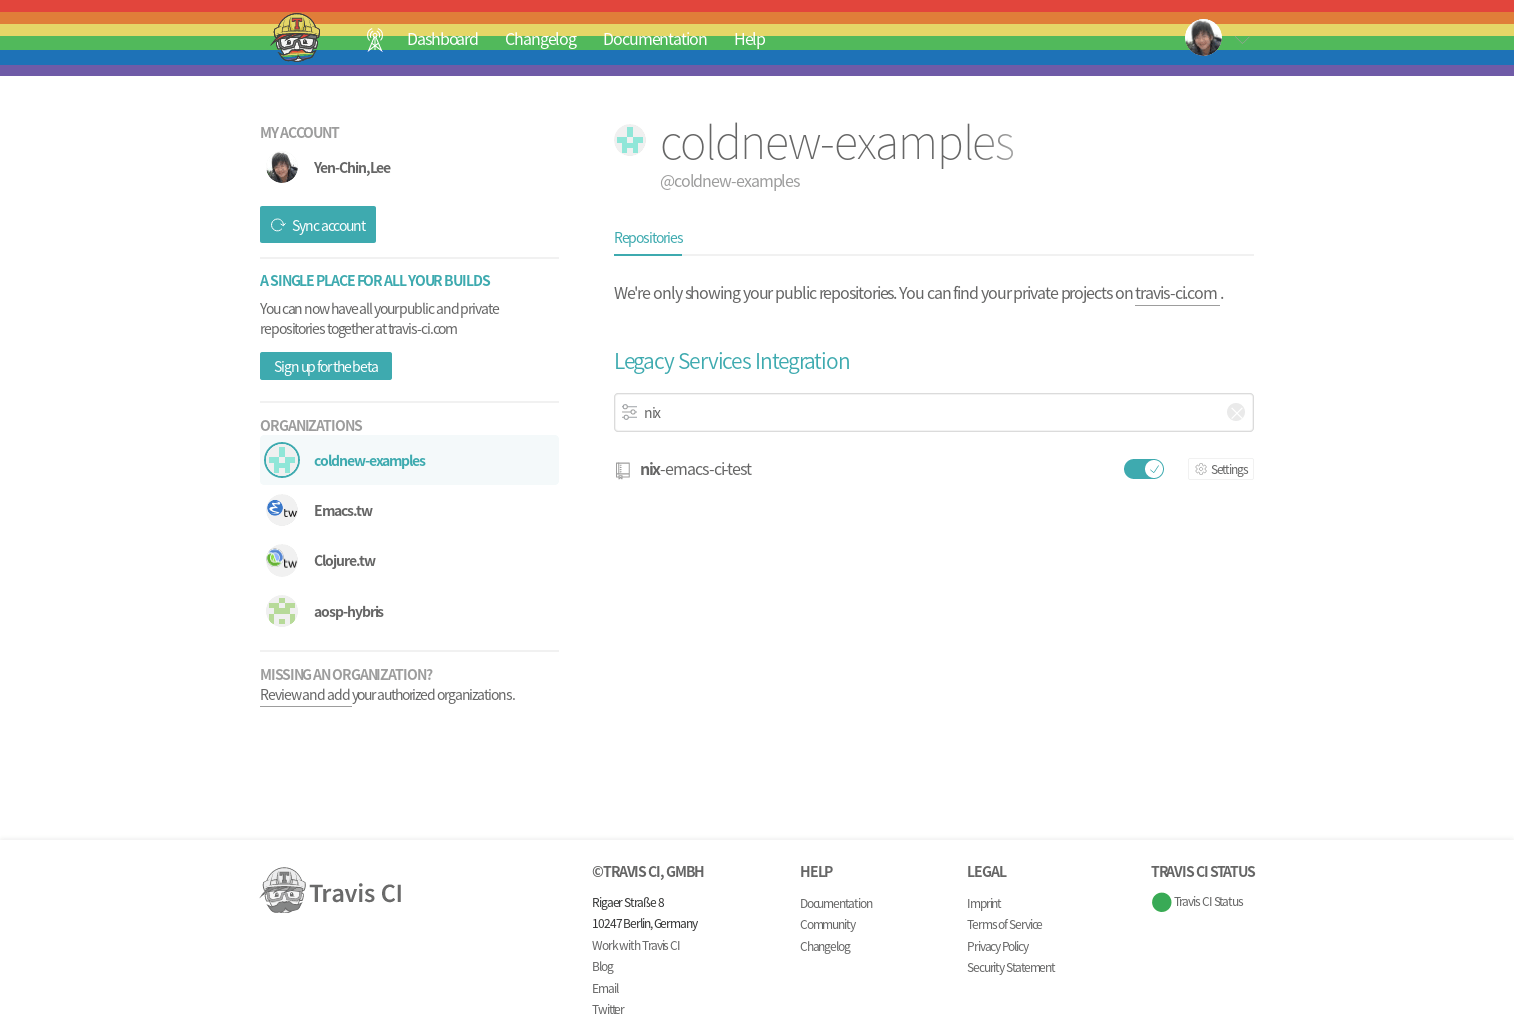Click the green Travis CI Status indicator
The width and height of the screenshot is (1514, 1023).
pos(1161,902)
